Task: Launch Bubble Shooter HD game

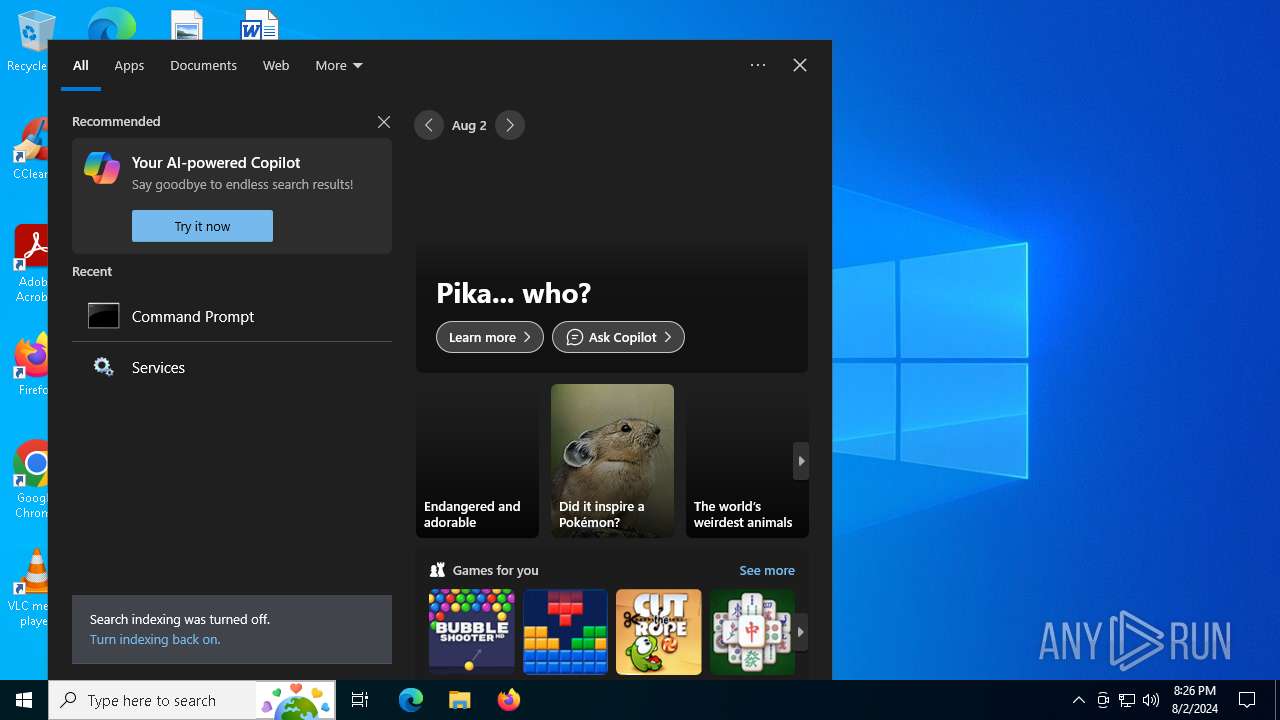Action: coord(472,631)
